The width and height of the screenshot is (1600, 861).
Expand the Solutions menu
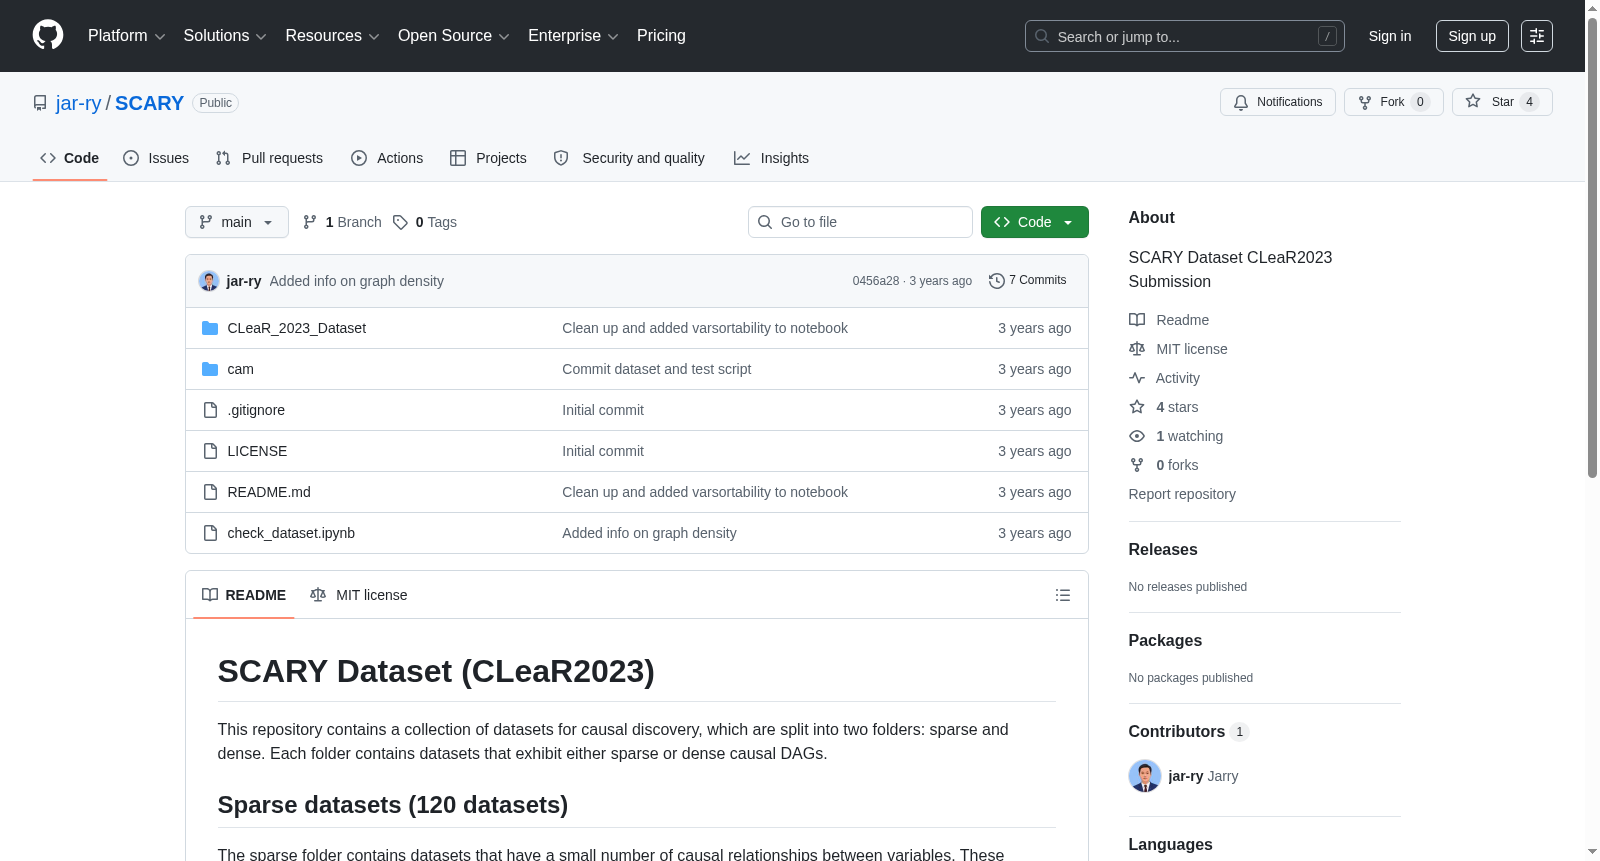click(225, 36)
